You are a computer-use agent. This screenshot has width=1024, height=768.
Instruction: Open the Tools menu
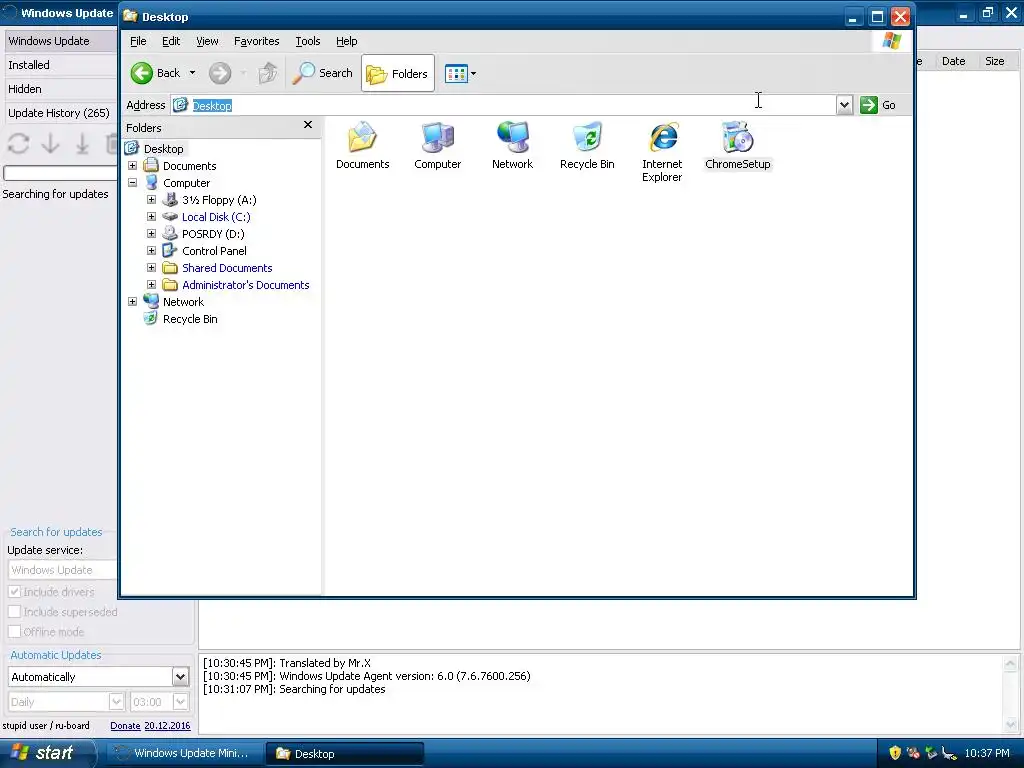(308, 41)
